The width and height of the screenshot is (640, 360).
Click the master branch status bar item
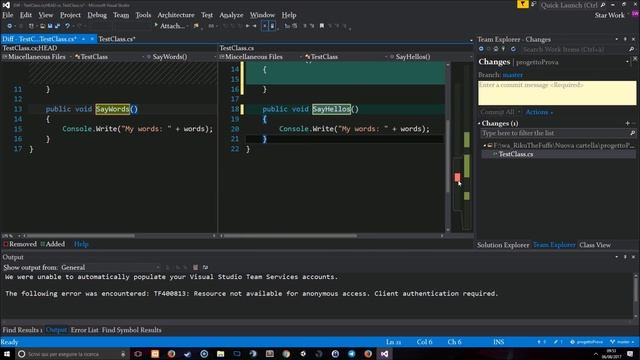622,342
